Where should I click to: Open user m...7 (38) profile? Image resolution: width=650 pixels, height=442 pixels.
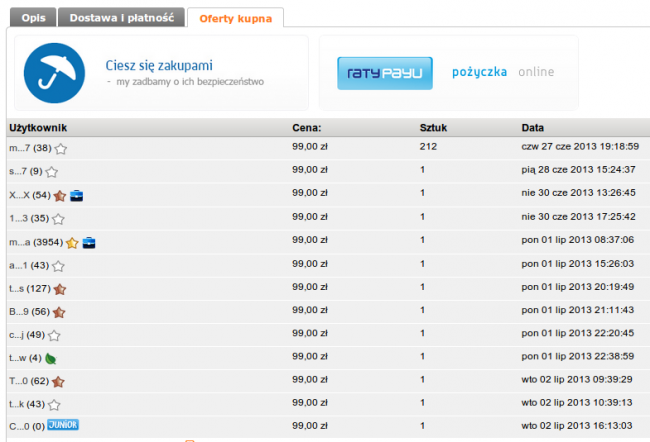pyautogui.click(x=30, y=148)
